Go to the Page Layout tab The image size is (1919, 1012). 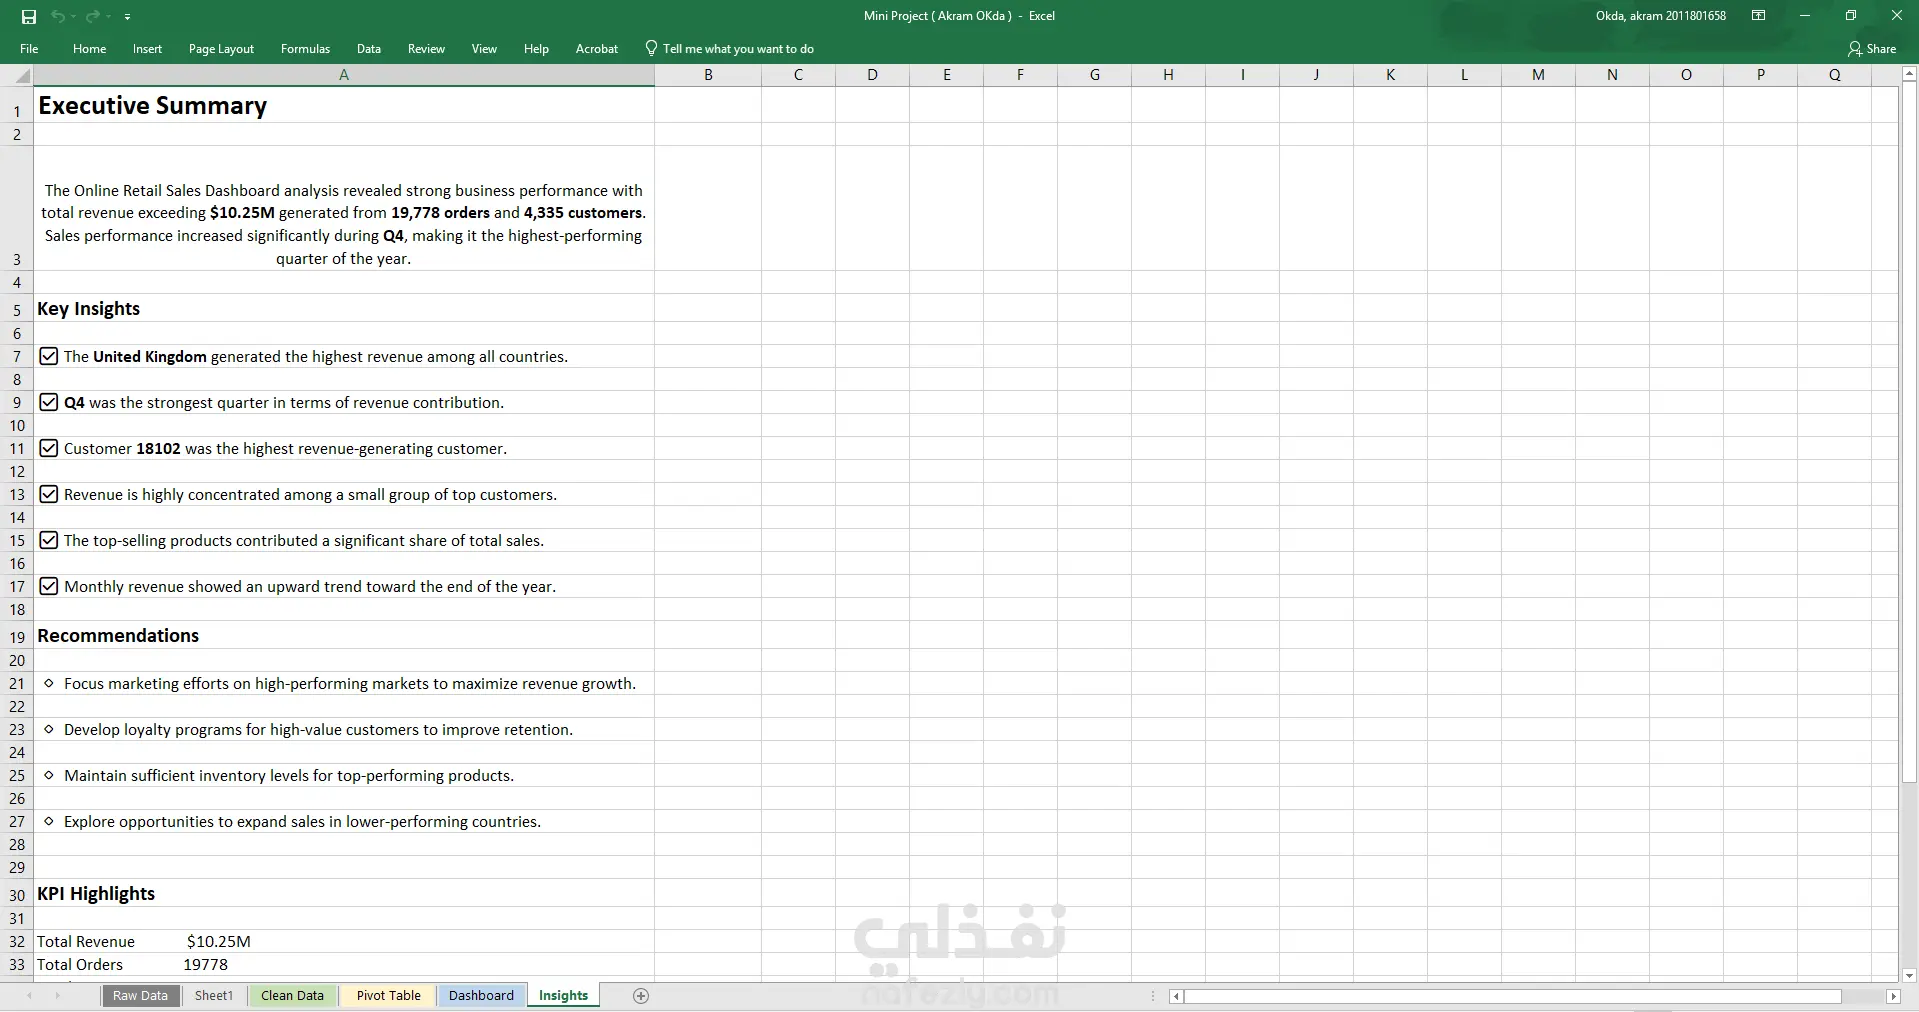point(221,48)
